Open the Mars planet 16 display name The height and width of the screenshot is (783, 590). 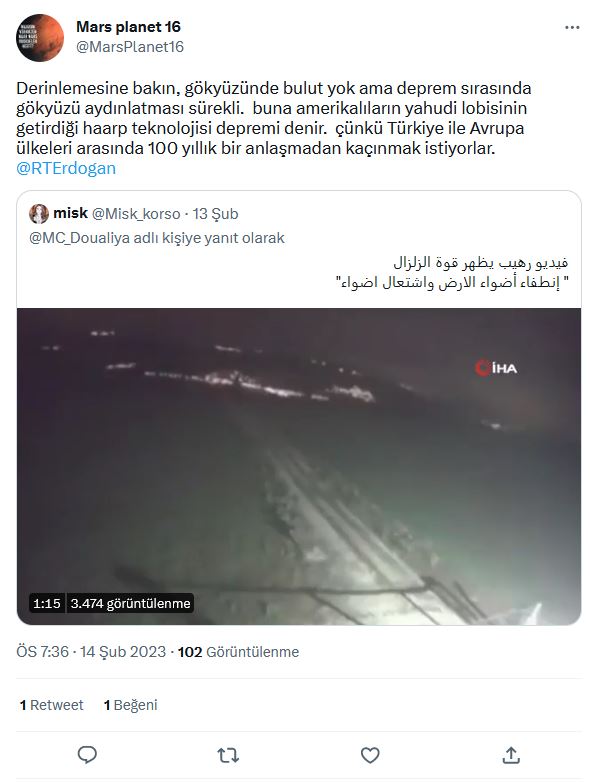128,26
